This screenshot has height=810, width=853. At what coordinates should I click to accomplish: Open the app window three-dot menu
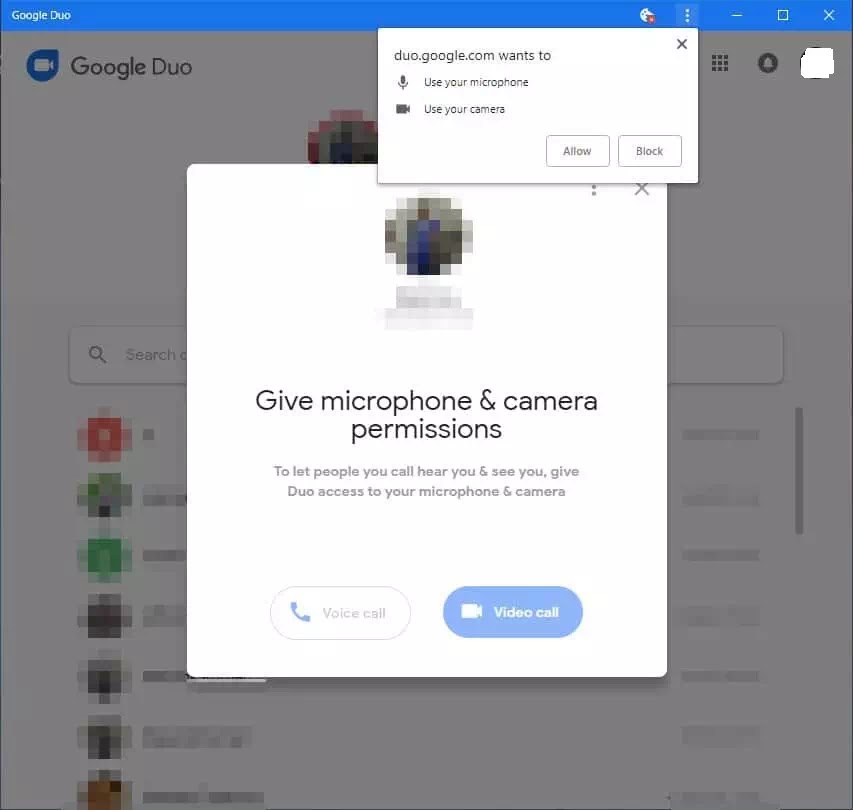tap(688, 15)
